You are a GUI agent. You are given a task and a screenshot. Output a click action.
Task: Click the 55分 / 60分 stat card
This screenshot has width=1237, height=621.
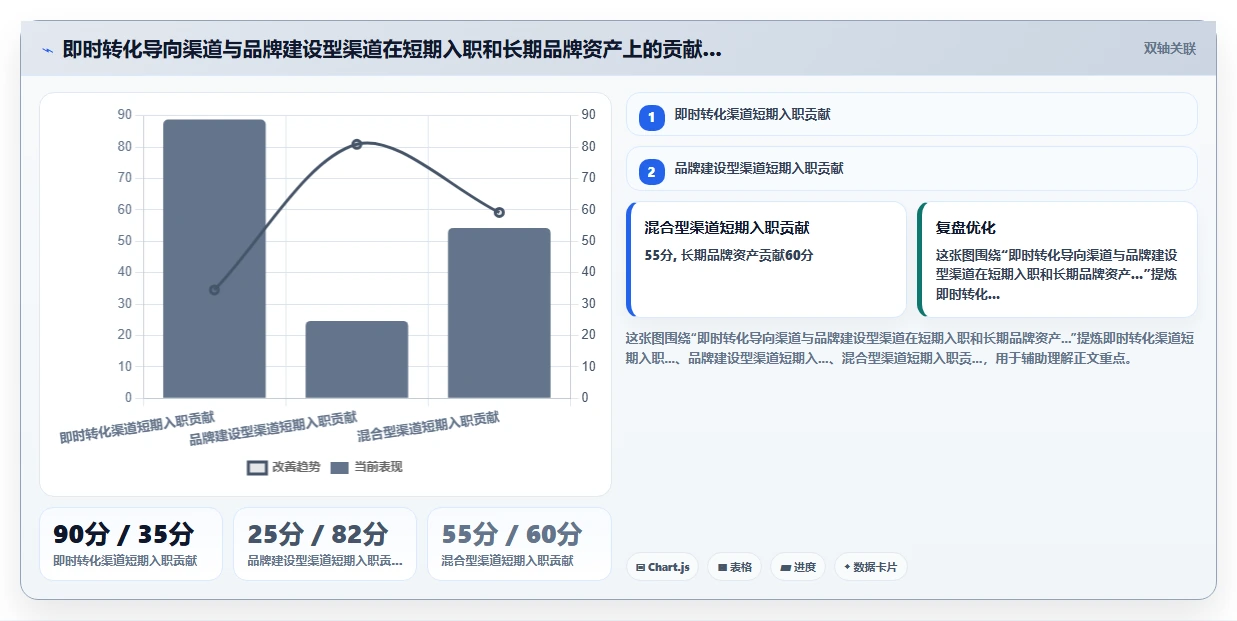[x=519, y=544]
